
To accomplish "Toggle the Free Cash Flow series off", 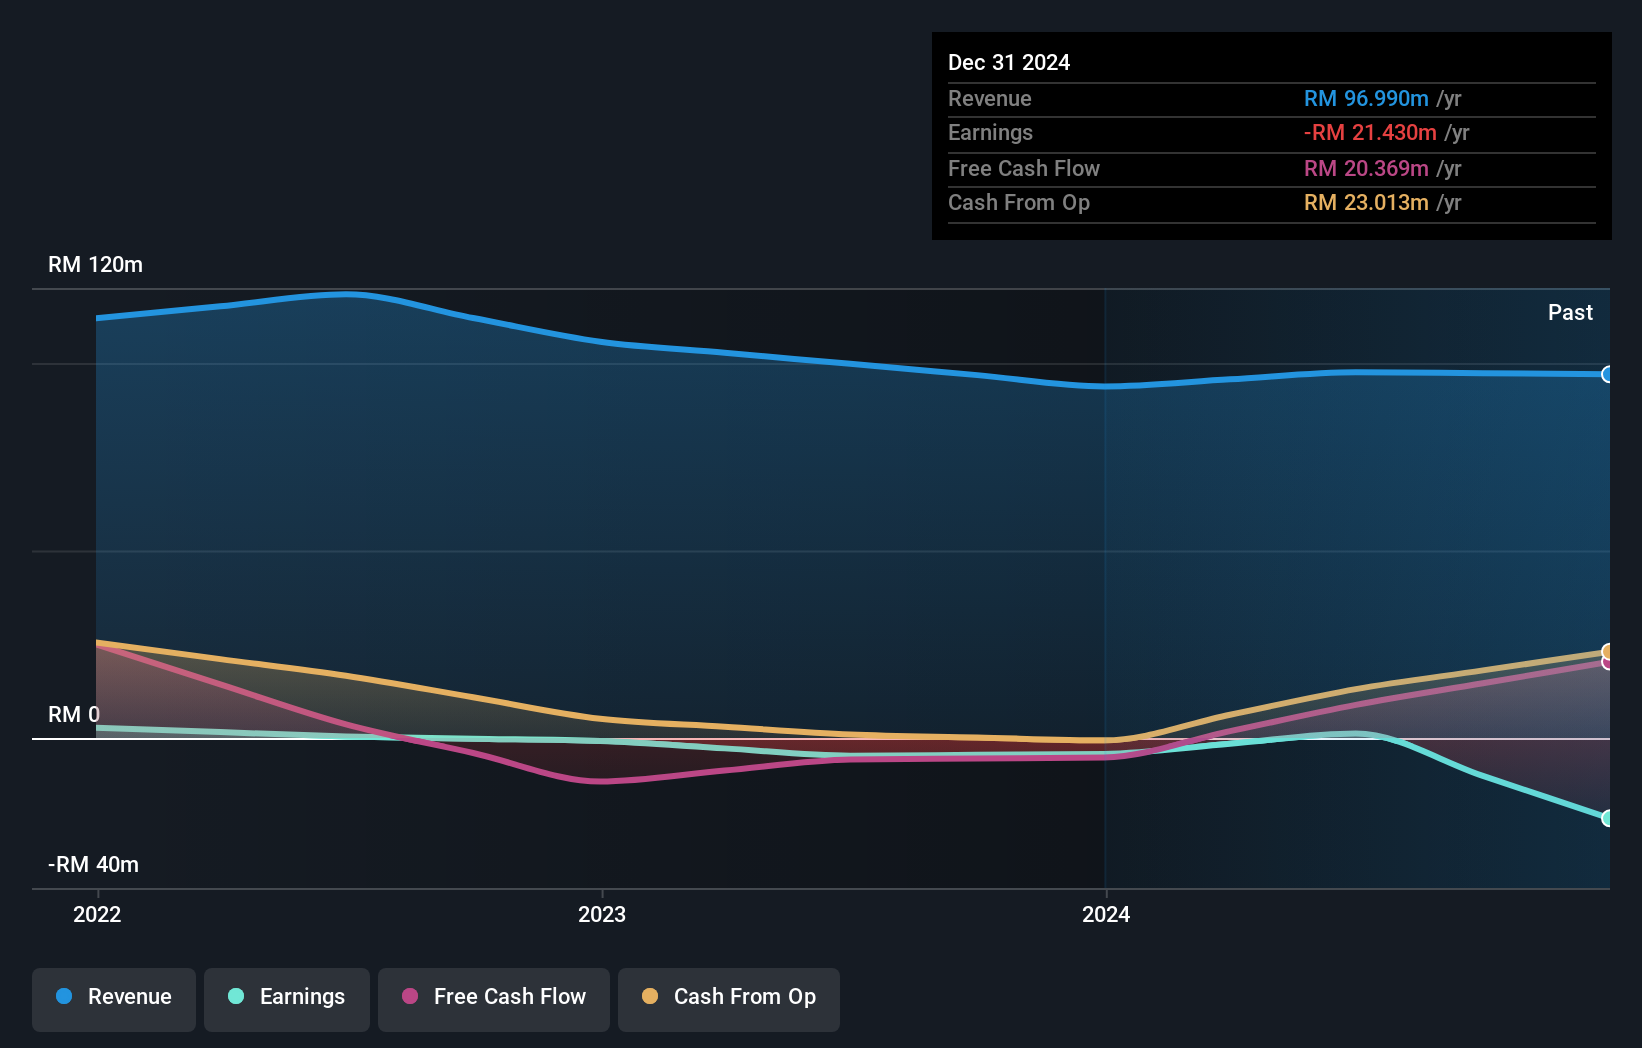I will tap(493, 997).
